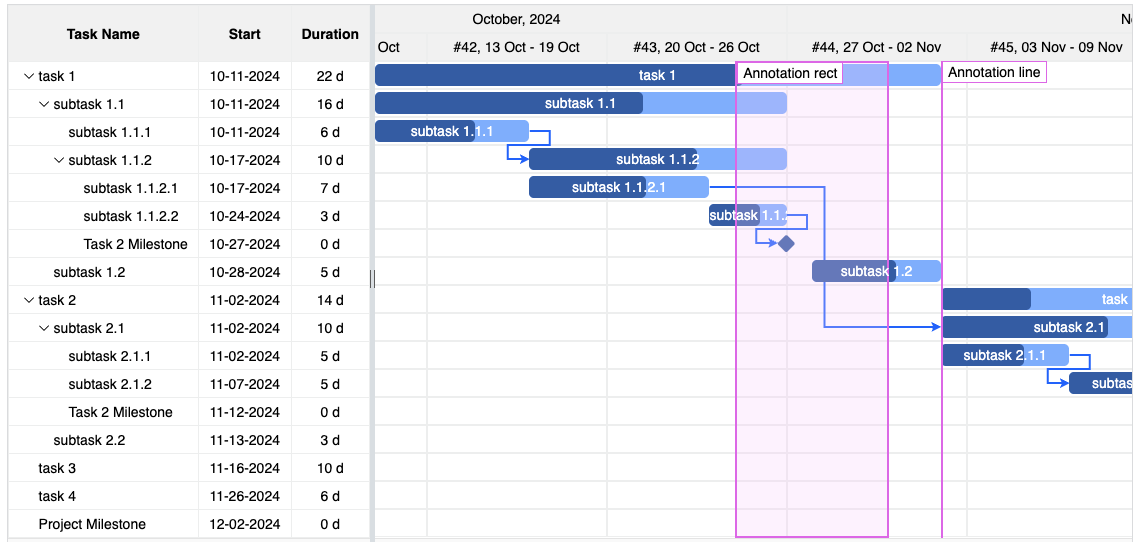Click the Annotation line label
The image size is (1139, 542).
[x=994, y=73]
